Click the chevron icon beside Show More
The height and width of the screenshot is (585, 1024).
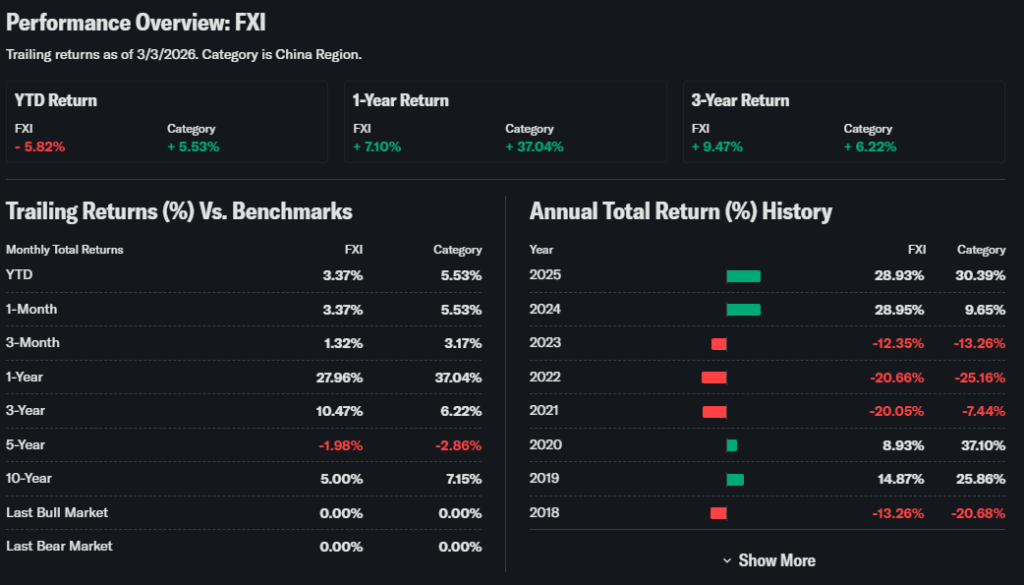(727, 561)
